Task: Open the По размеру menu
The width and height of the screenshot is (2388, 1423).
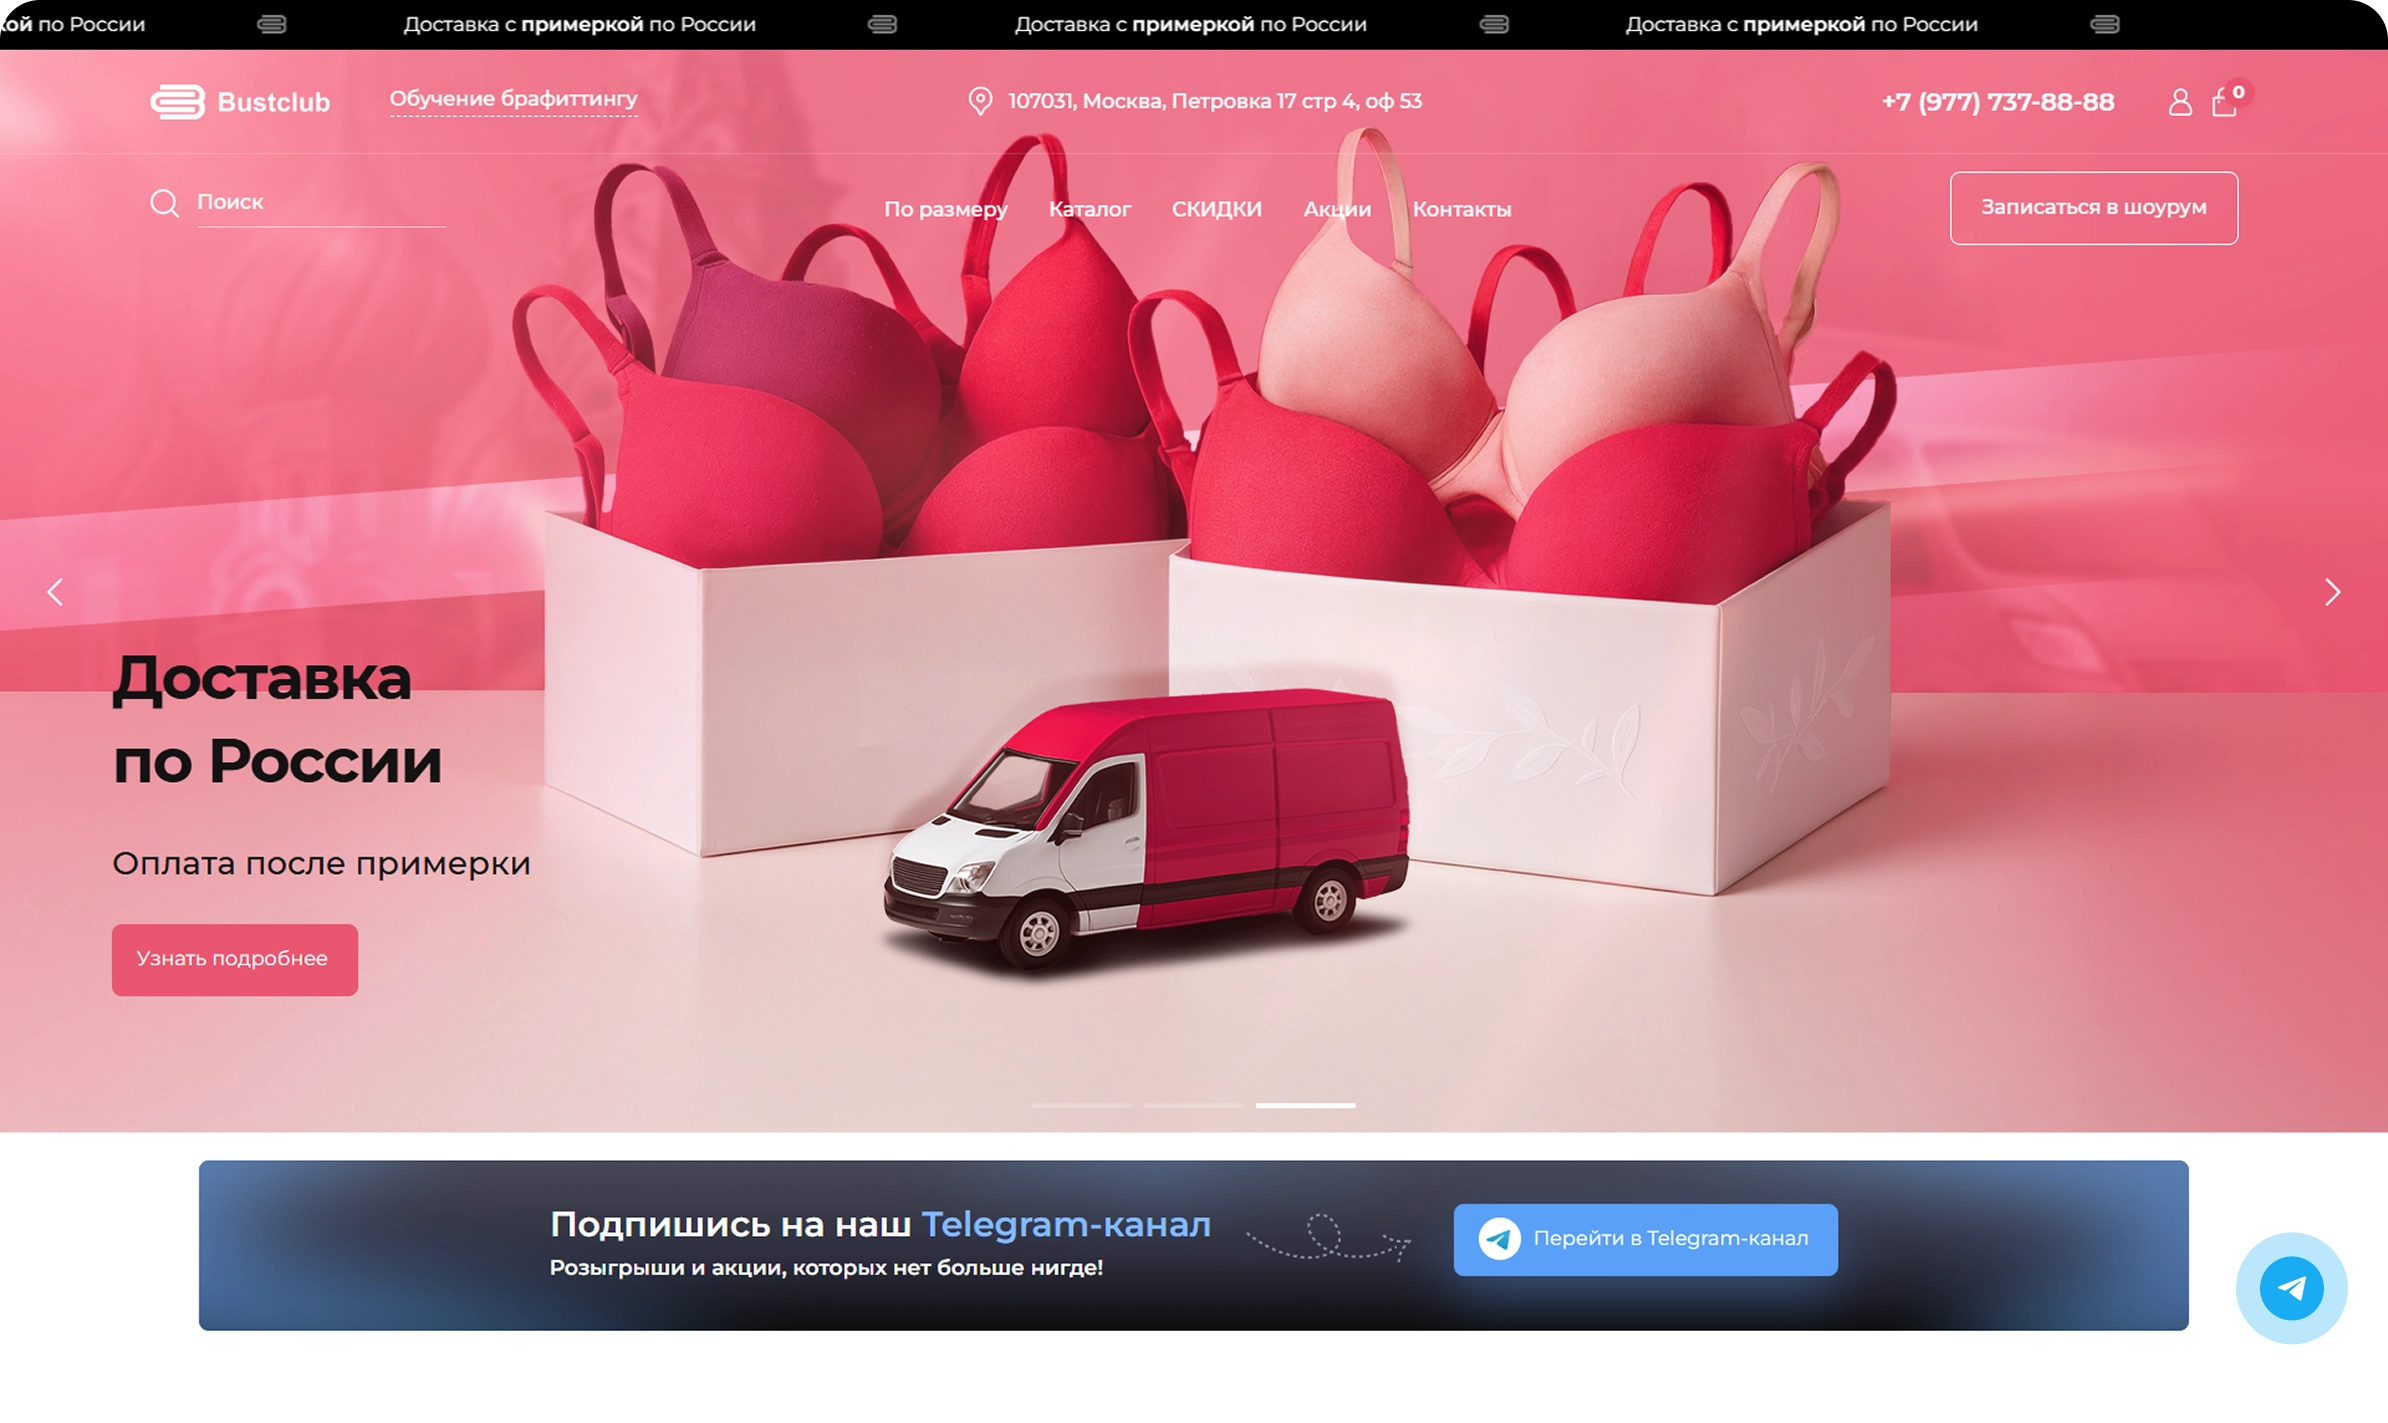Action: pos(945,209)
